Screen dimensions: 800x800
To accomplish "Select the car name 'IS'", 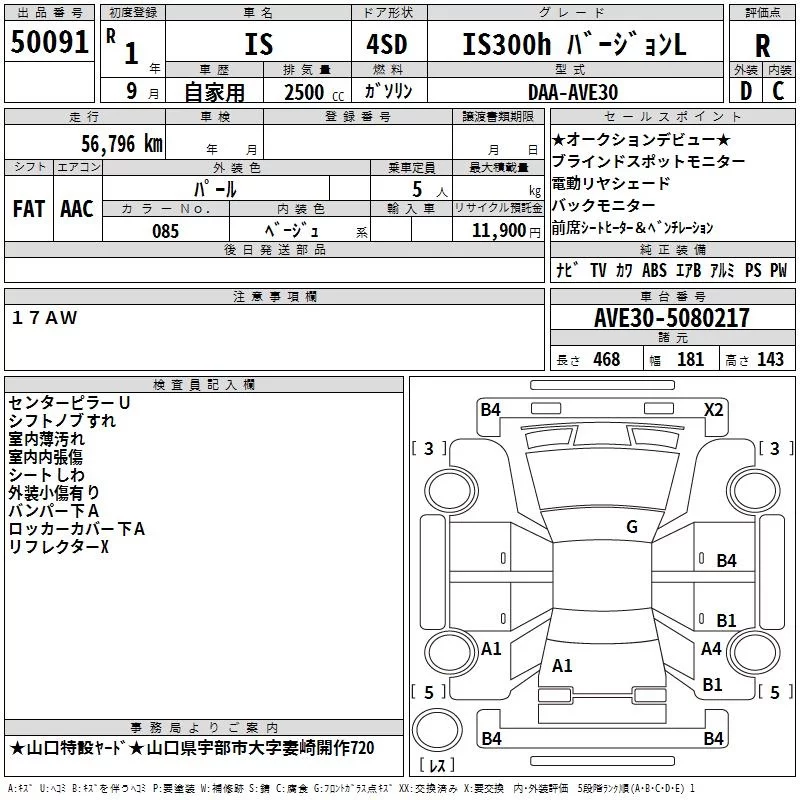I will pos(259,44).
